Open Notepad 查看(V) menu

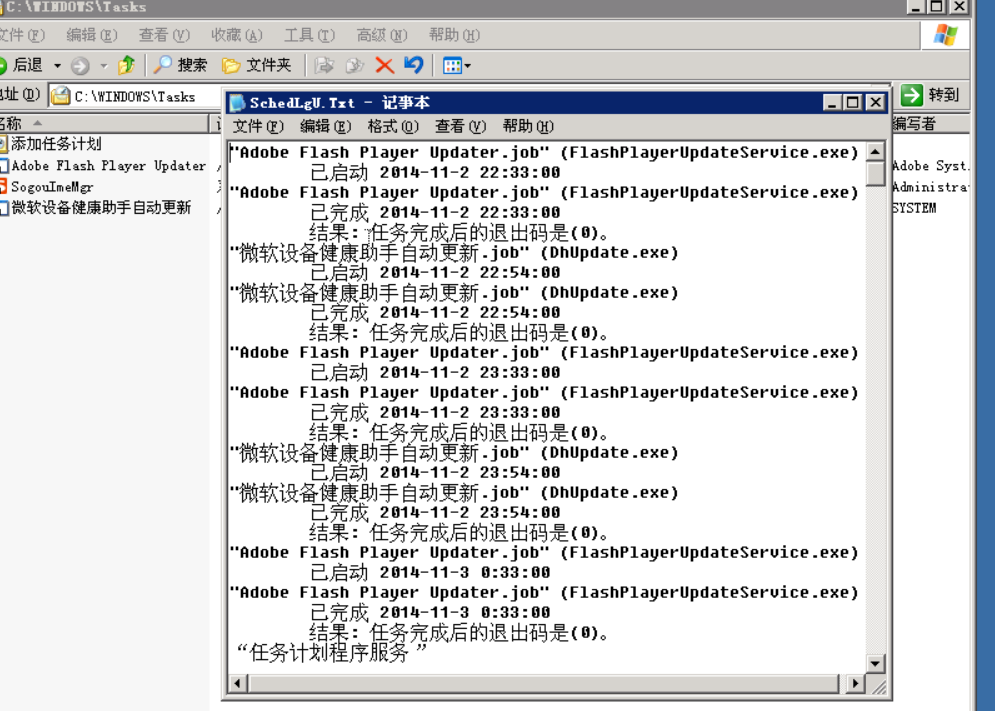tap(460, 126)
